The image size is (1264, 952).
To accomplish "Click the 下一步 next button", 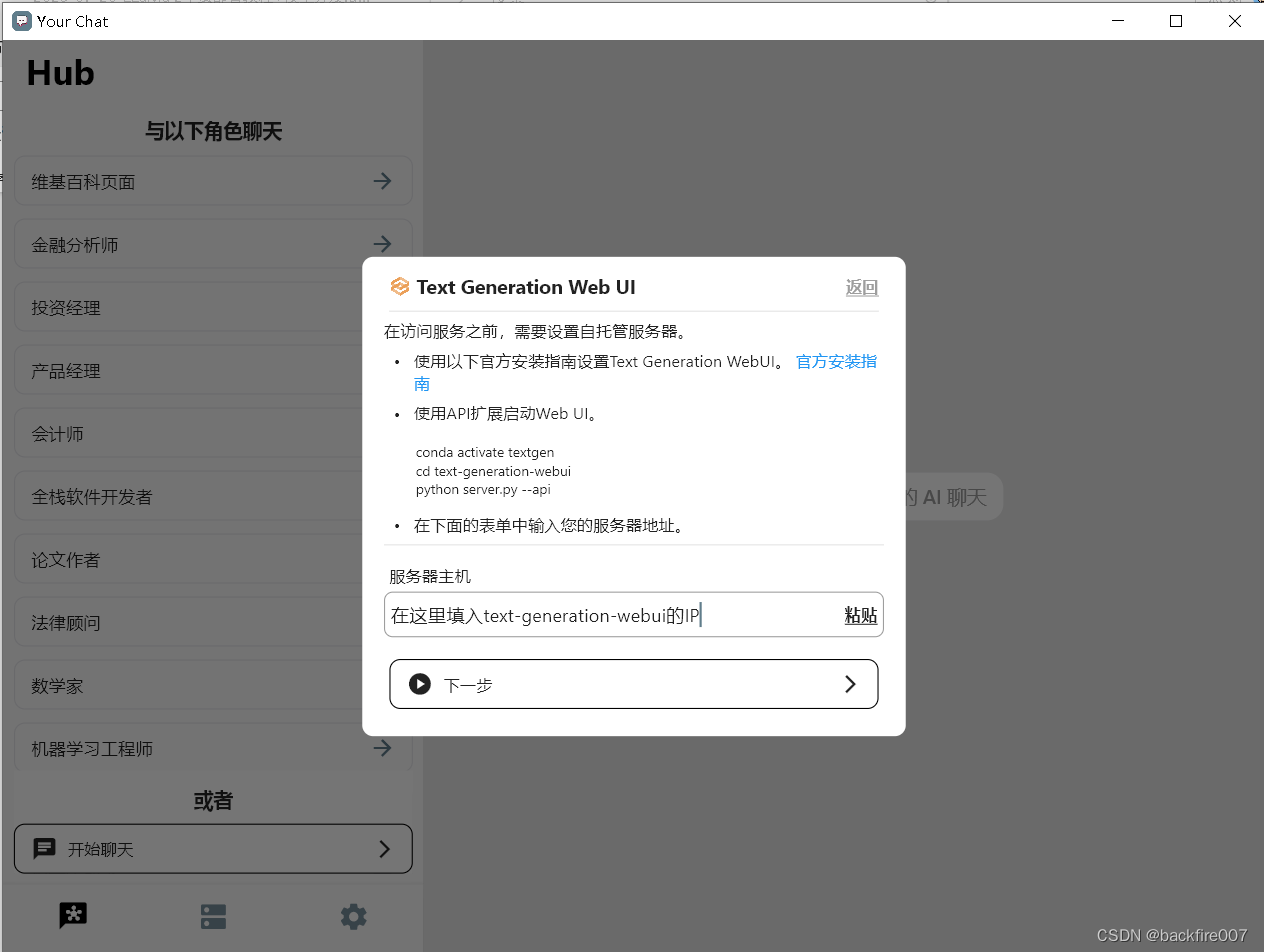I will click(634, 684).
